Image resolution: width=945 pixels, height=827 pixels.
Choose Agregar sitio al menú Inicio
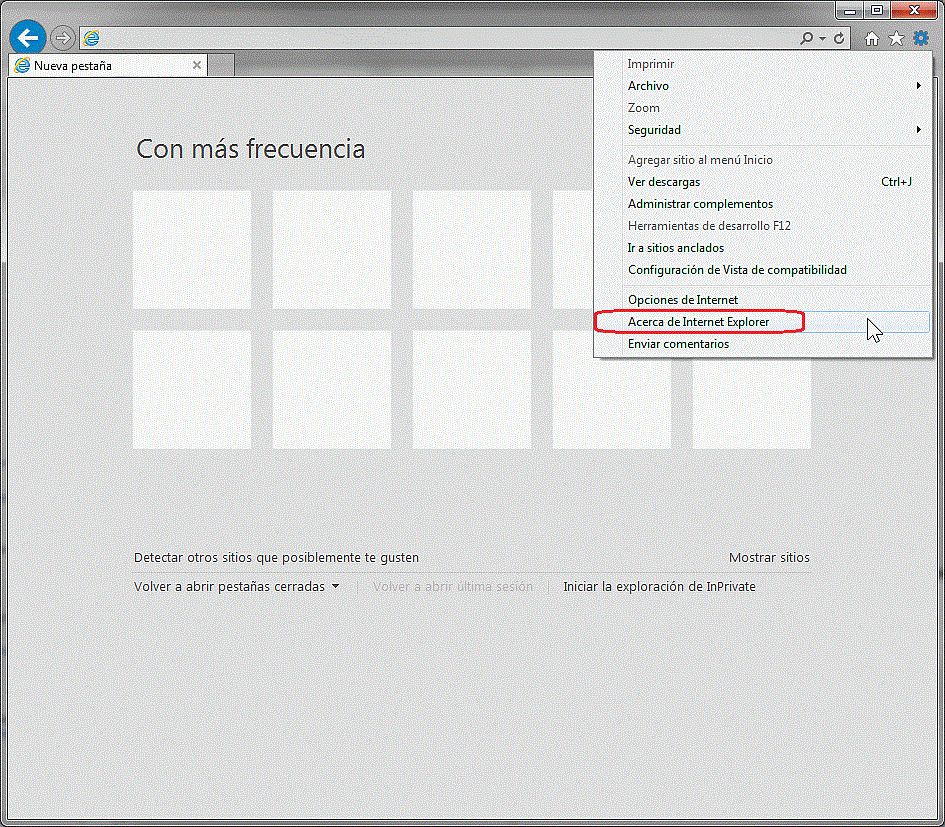click(x=763, y=160)
